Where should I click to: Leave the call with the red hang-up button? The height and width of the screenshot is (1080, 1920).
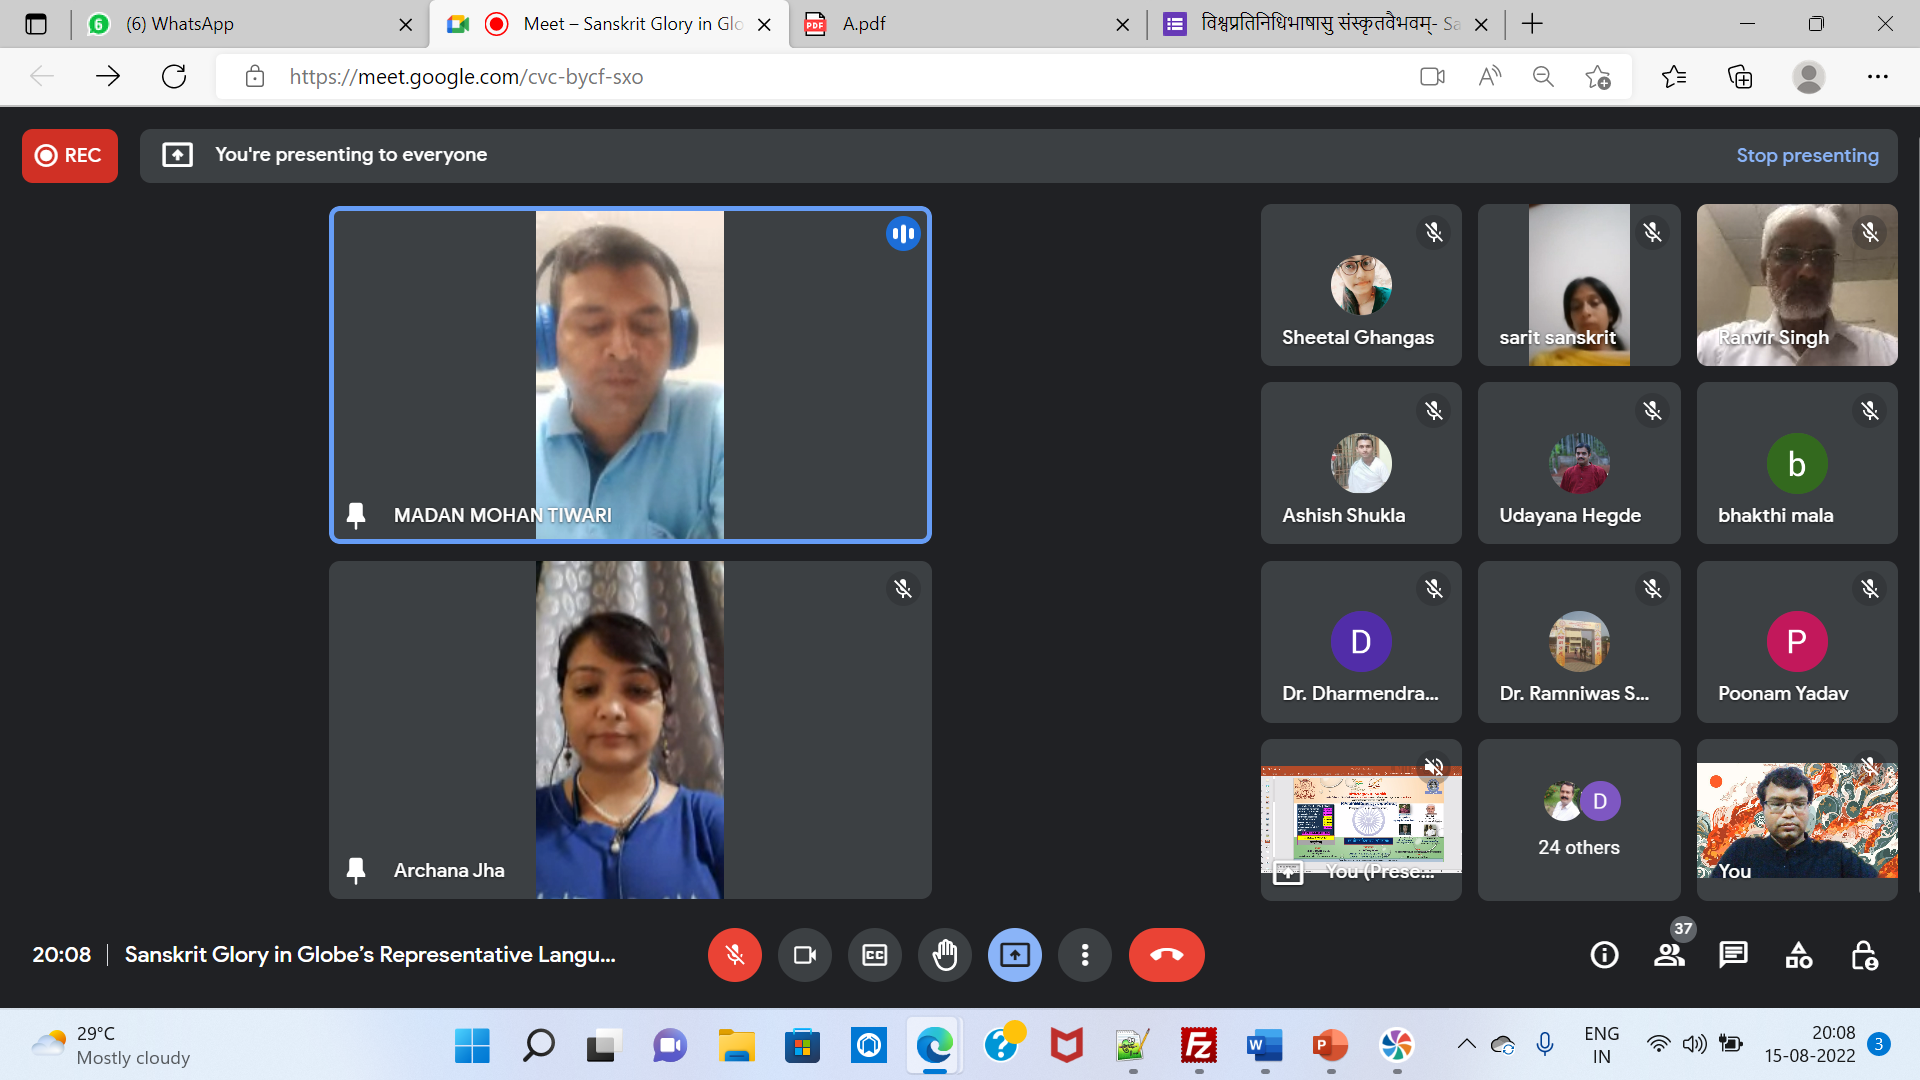(x=1166, y=955)
